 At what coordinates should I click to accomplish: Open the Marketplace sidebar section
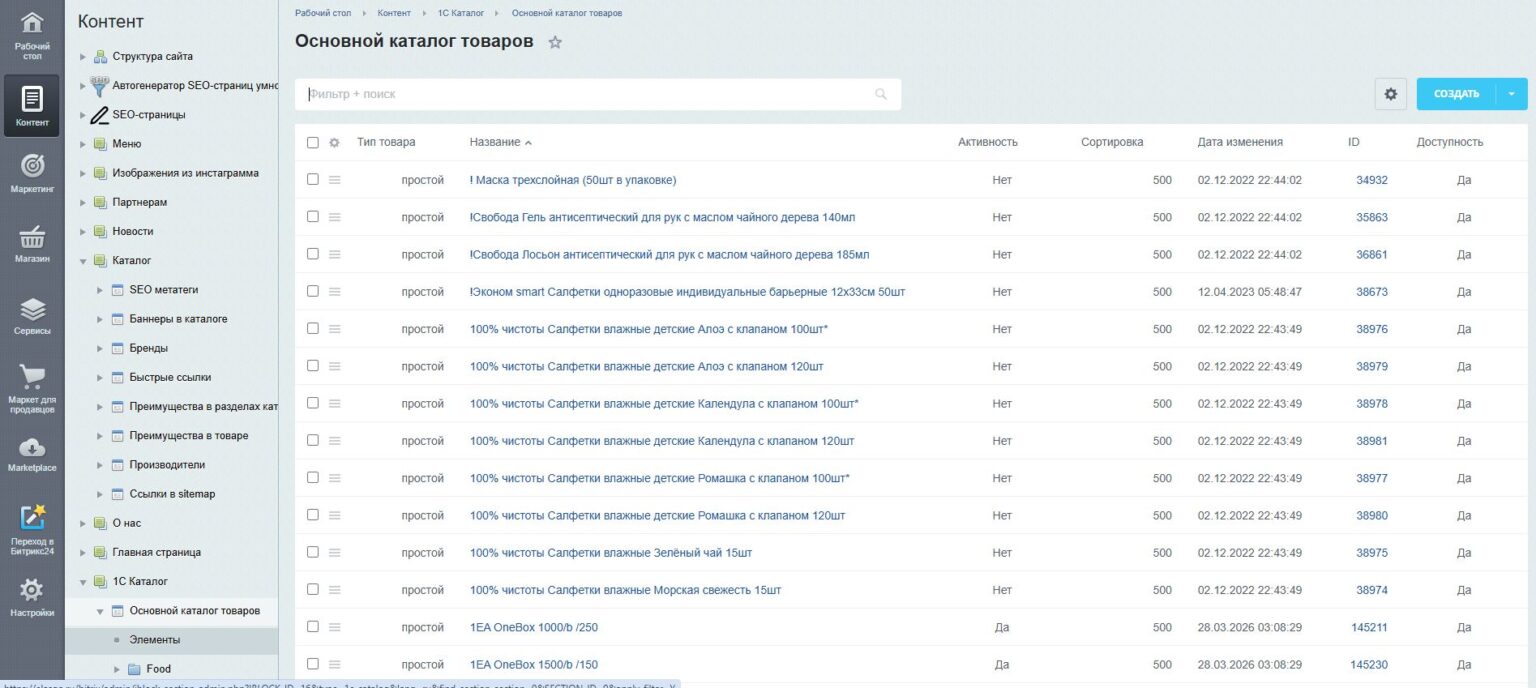click(x=32, y=453)
